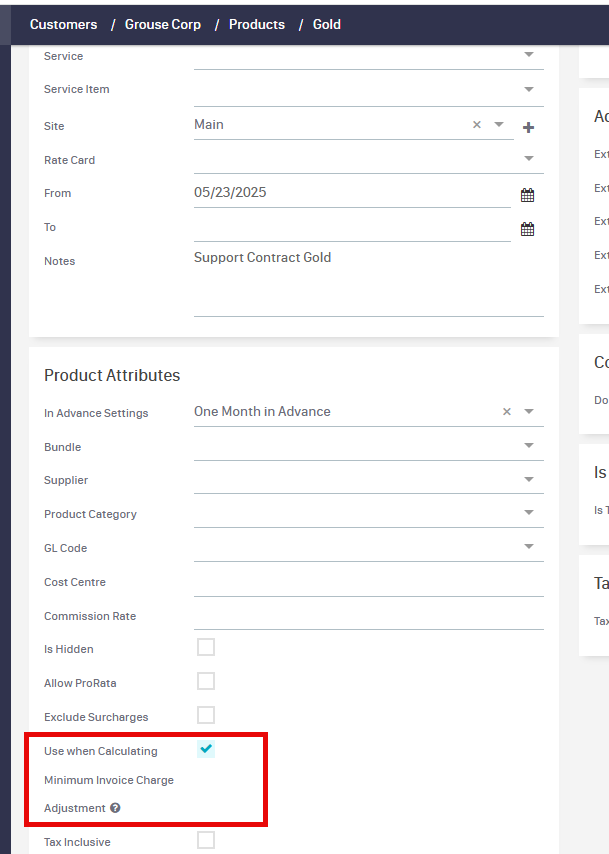The image size is (609, 854).
Task: Open Grouse Corp from the breadcrumb
Action: [x=162, y=24]
